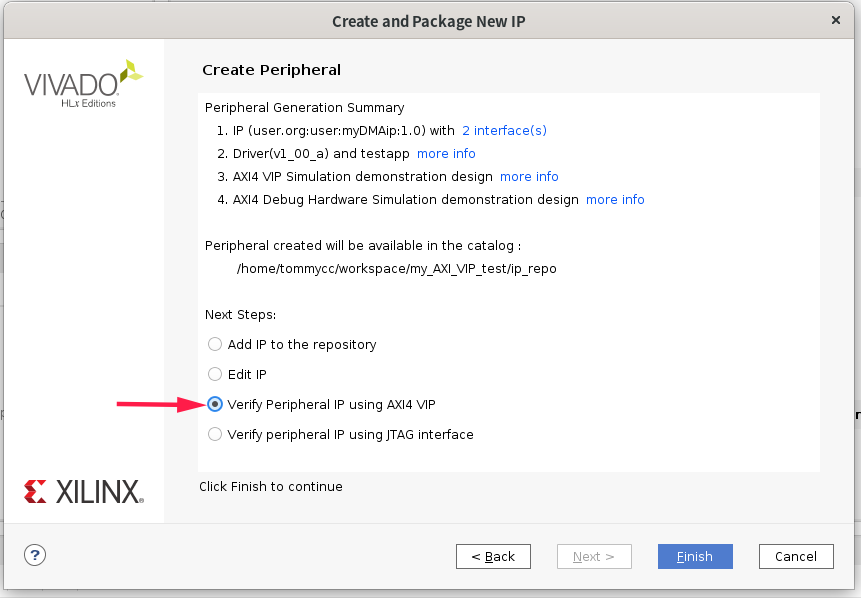Open more info for AXI4 Debug Hardware Simulation

pos(615,199)
